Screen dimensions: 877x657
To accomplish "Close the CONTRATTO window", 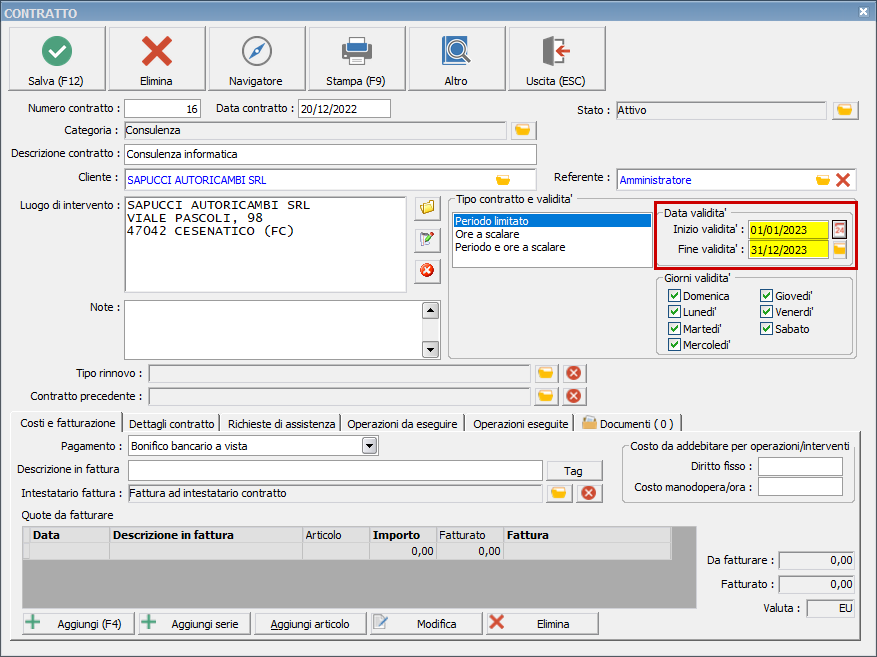I will 864,12.
